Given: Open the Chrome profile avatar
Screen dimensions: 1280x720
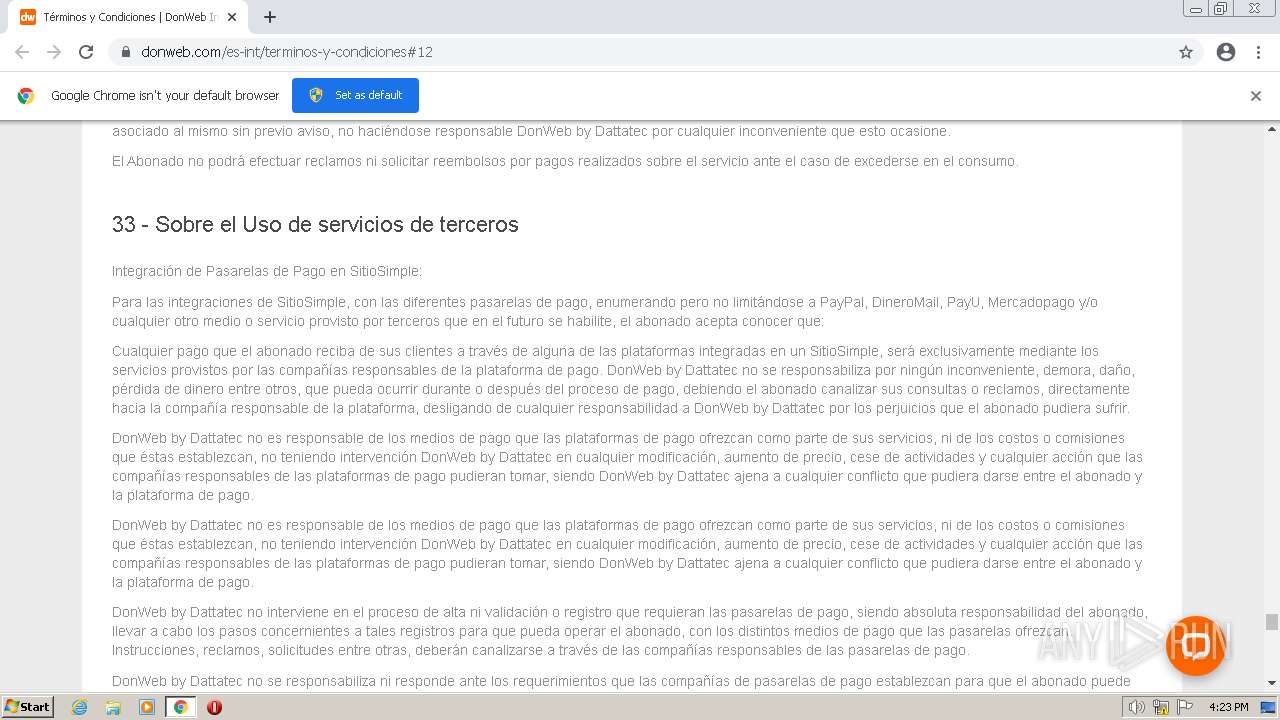Looking at the screenshot, I should (x=1226, y=52).
